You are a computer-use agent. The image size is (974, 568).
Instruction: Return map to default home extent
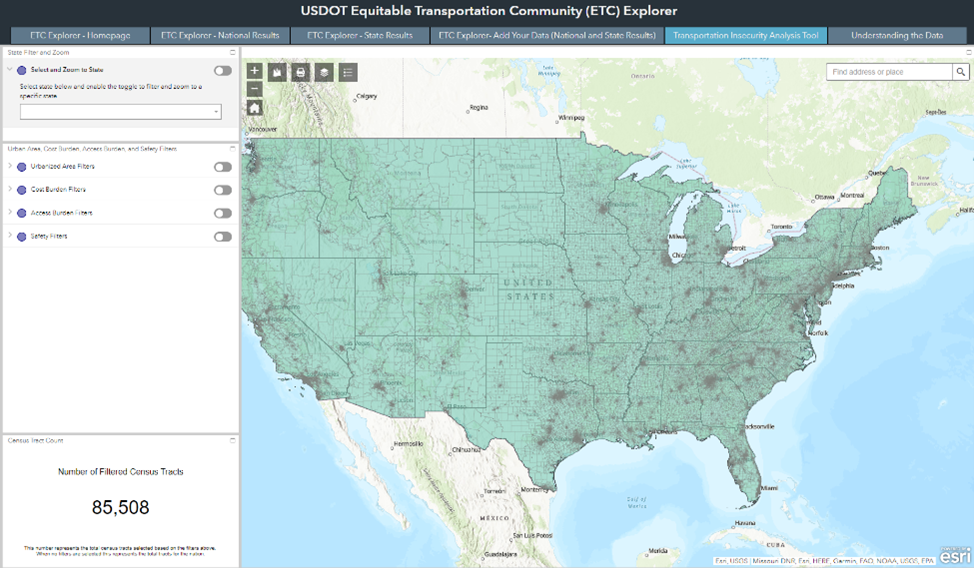pos(254,108)
